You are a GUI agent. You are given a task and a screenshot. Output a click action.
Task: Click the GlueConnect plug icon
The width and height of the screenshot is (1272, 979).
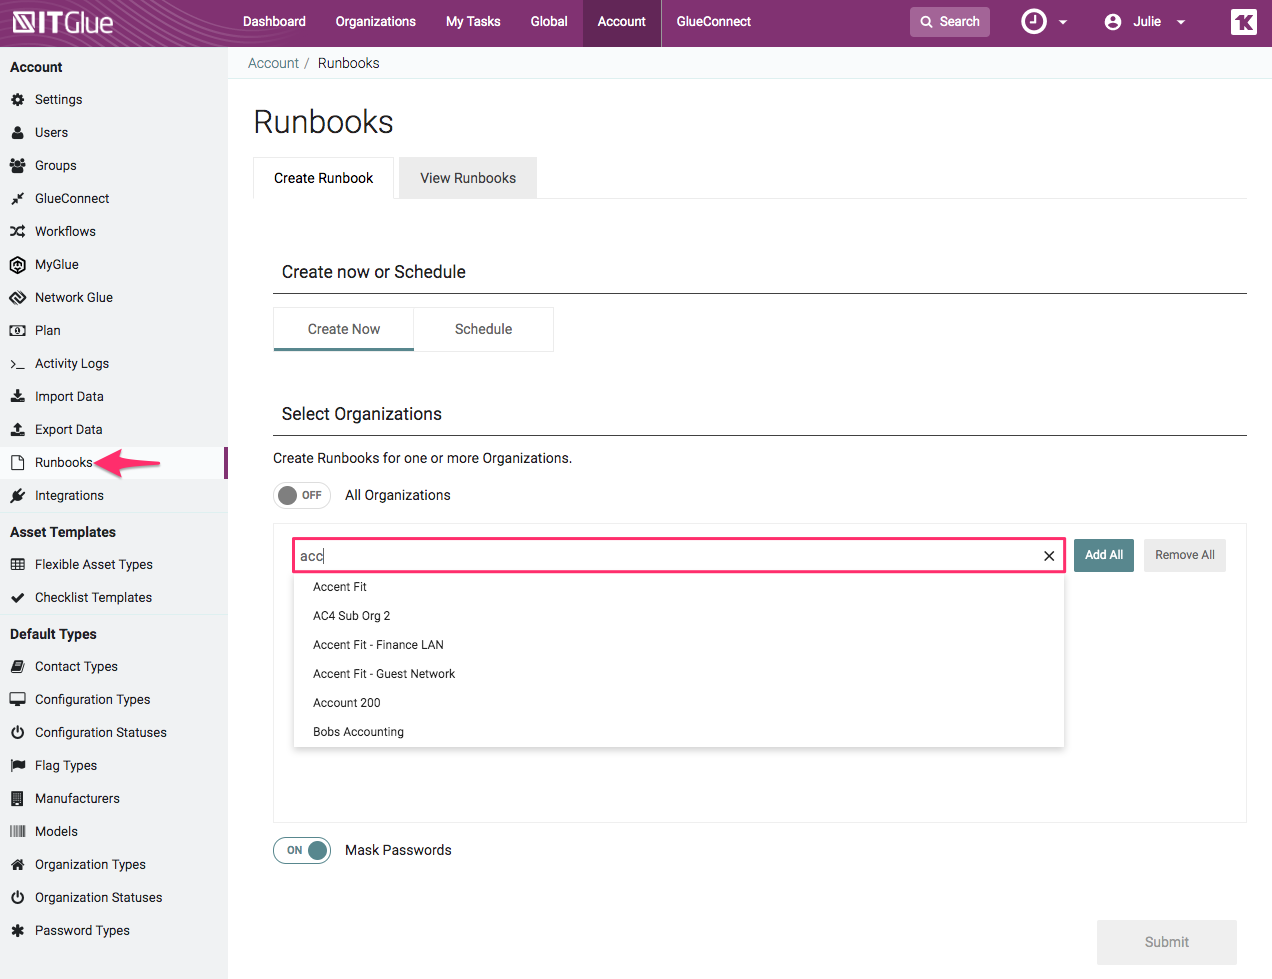click(17, 199)
